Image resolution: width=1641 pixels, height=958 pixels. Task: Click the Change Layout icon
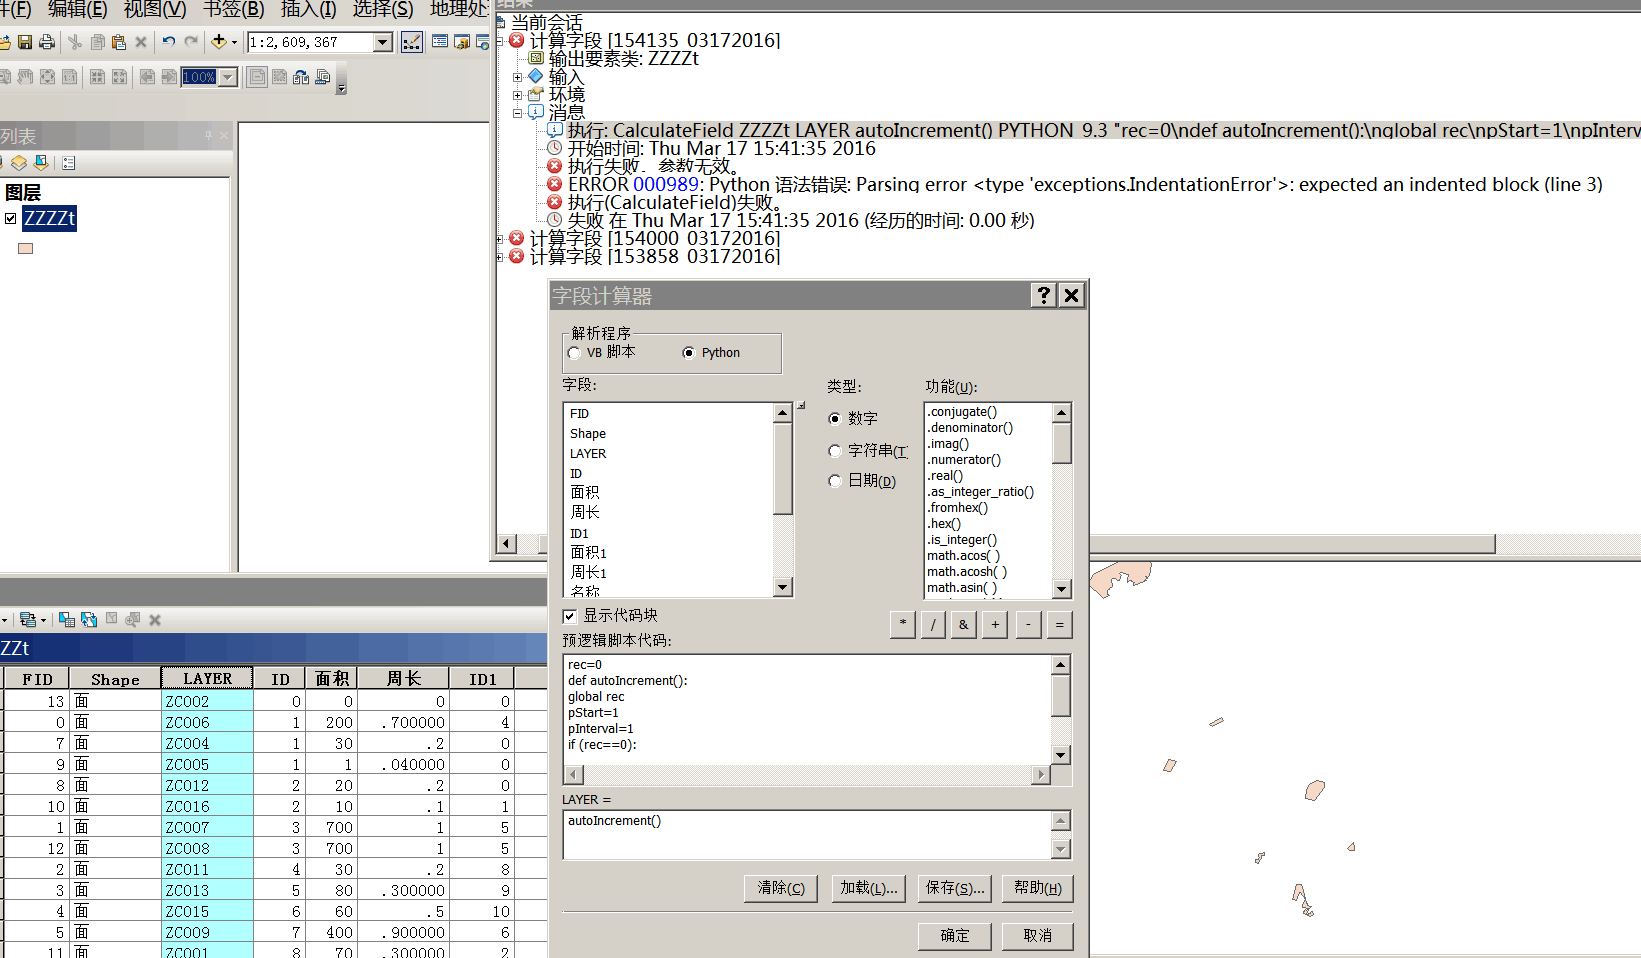click(301, 77)
